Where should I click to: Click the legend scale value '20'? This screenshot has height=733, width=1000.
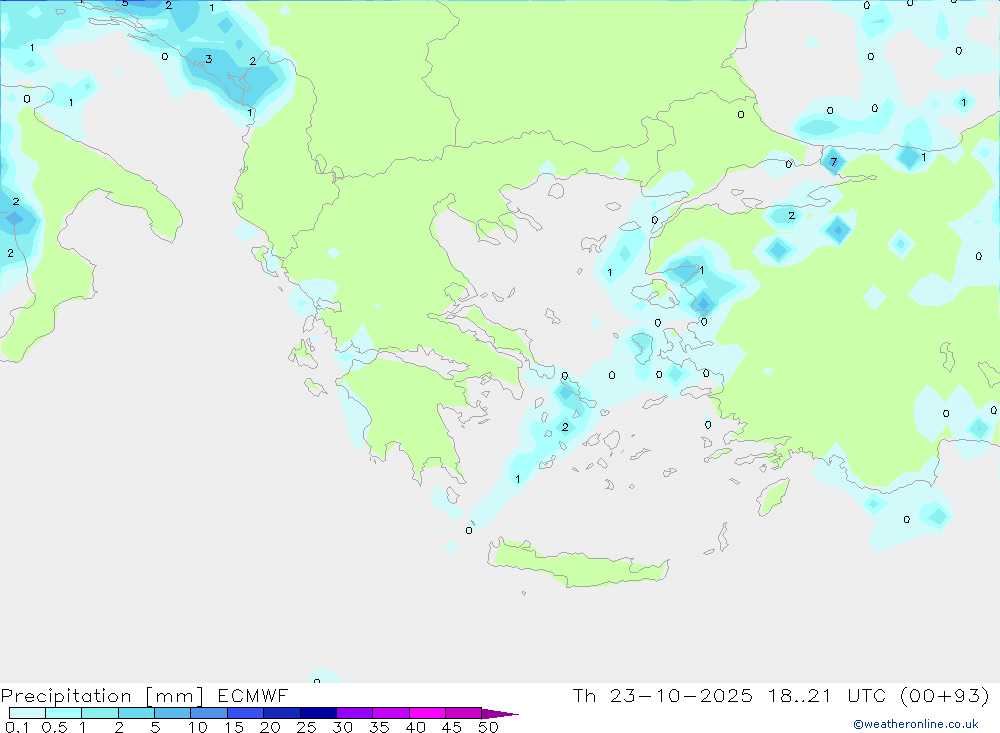270,727
